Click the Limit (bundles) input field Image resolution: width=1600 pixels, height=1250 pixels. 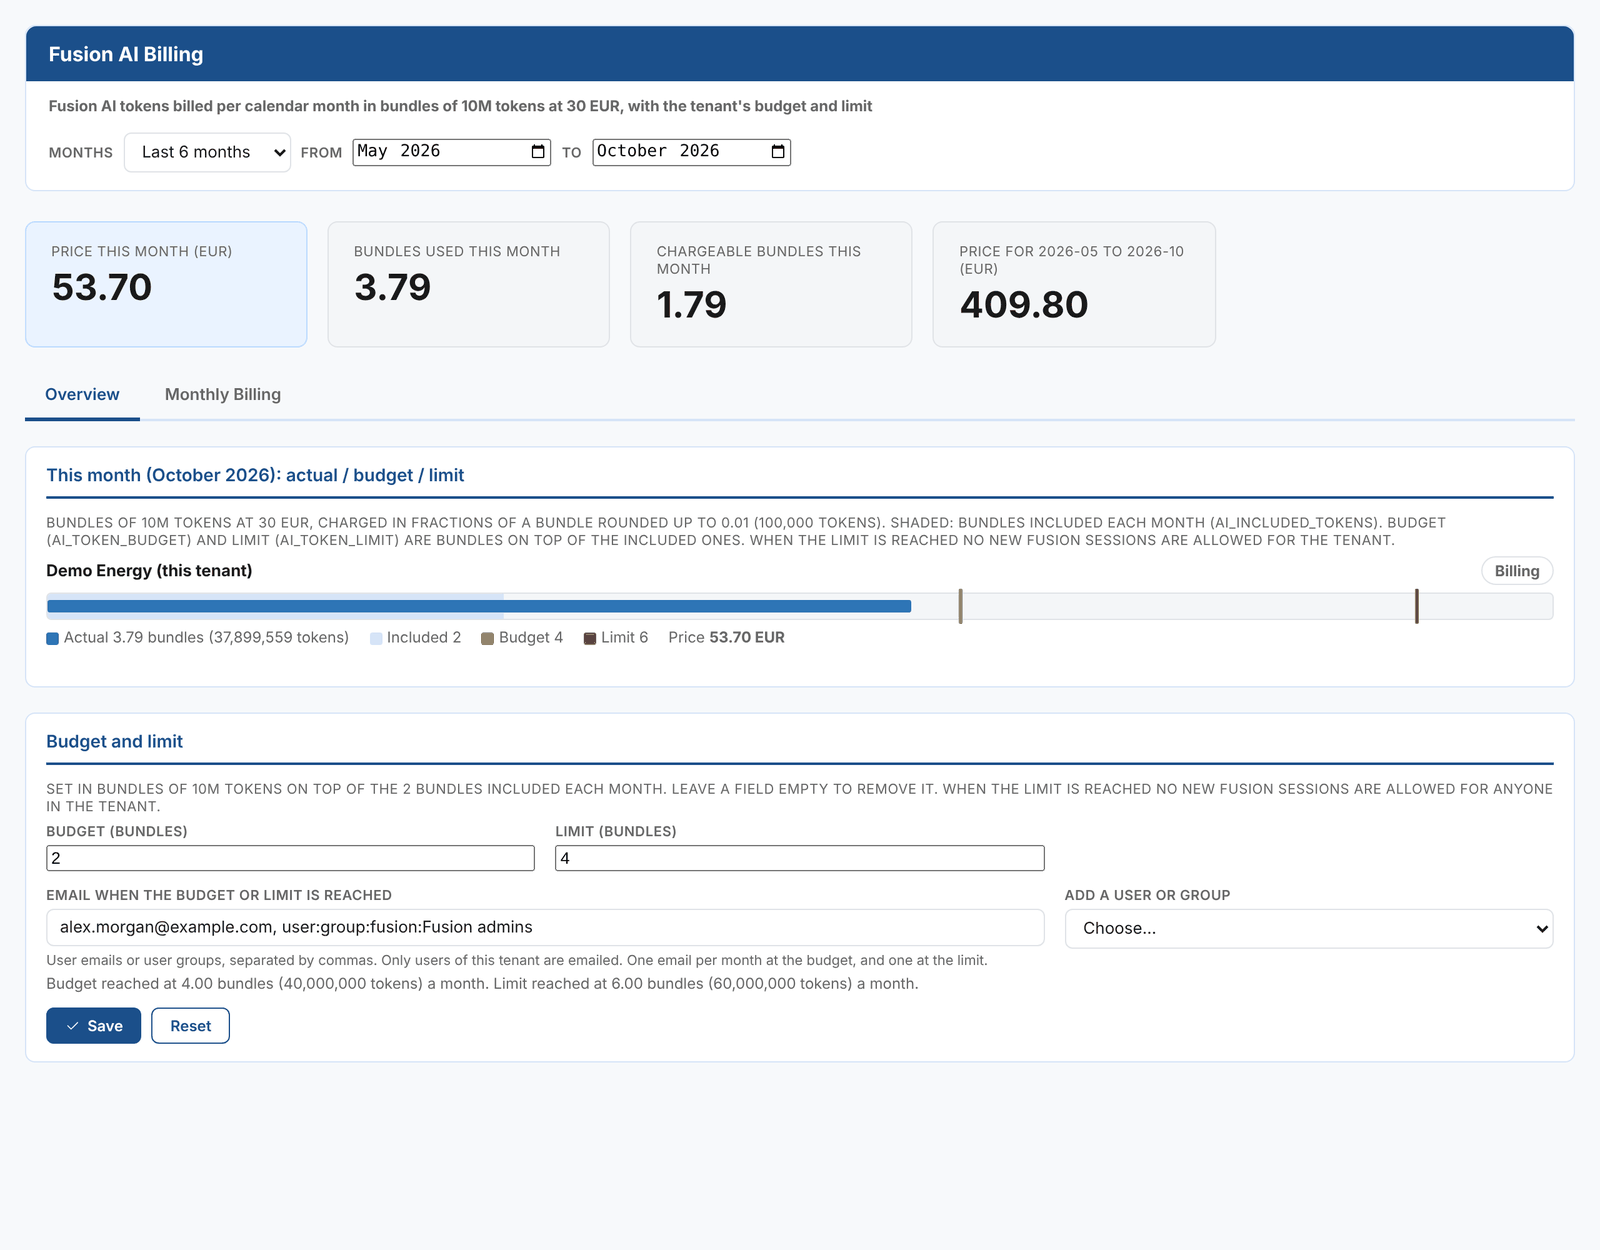(800, 858)
